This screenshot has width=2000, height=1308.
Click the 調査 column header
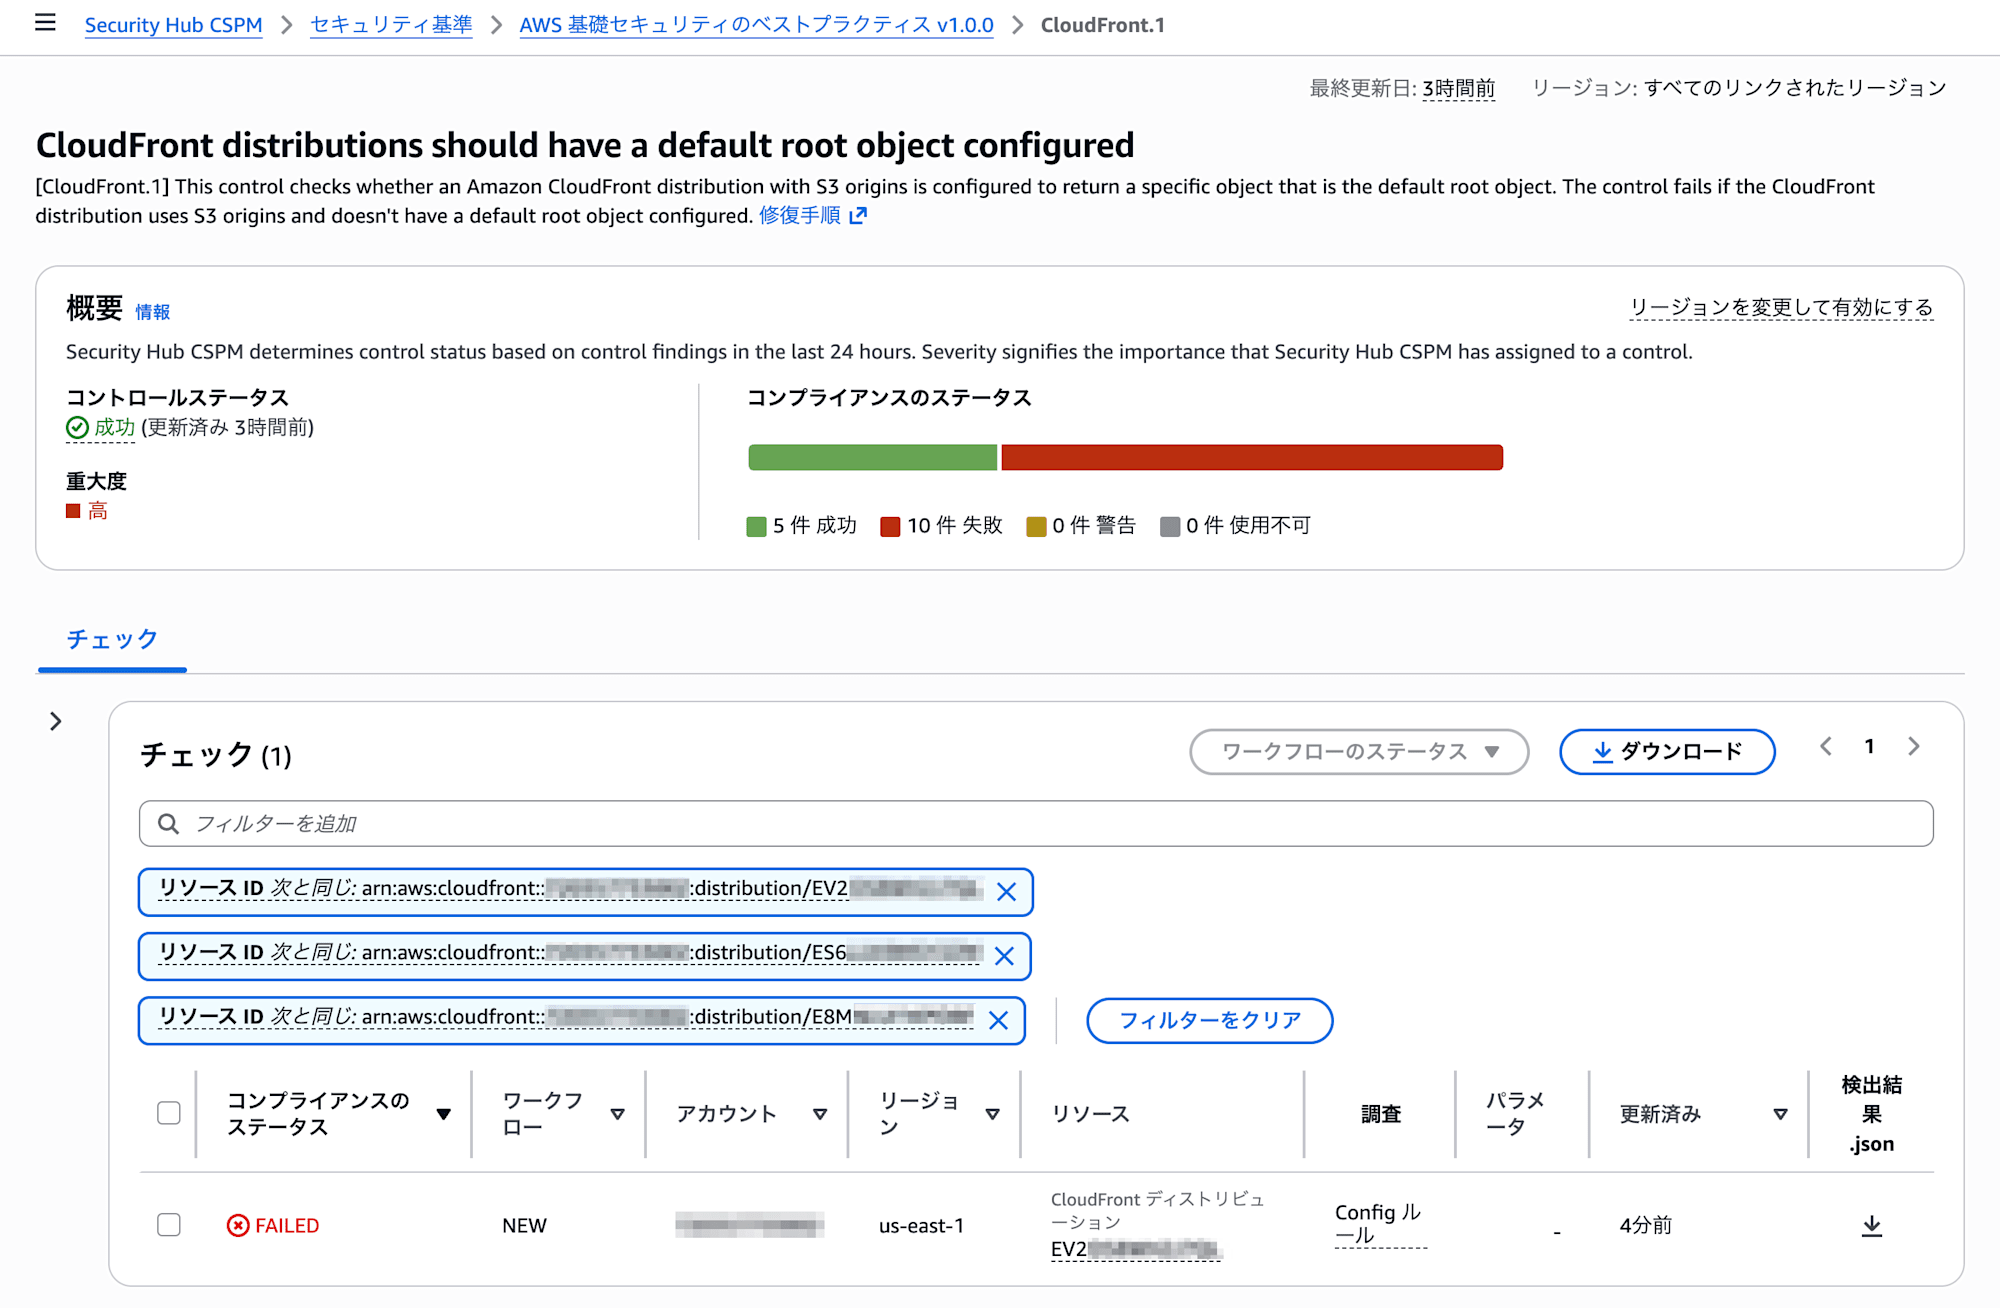pos(1381,1114)
